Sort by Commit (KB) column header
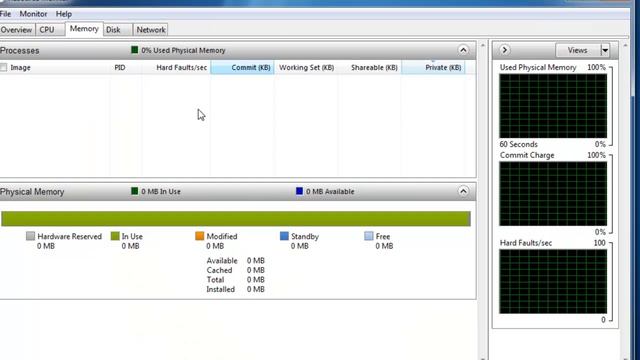 pyautogui.click(x=242, y=68)
